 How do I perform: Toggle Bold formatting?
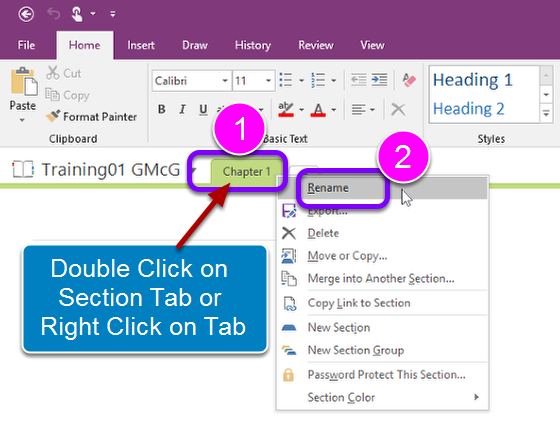tap(161, 109)
